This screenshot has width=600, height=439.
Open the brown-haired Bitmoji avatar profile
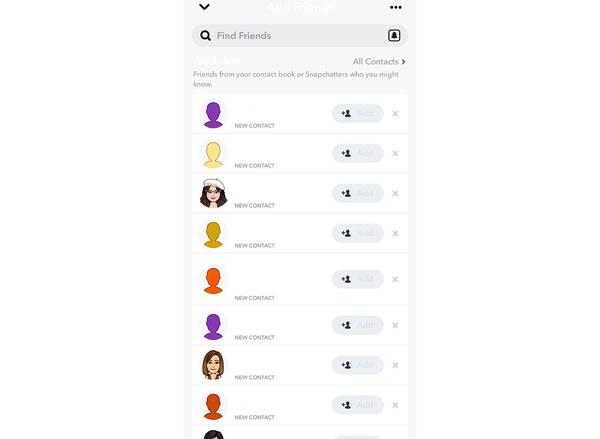click(x=213, y=365)
